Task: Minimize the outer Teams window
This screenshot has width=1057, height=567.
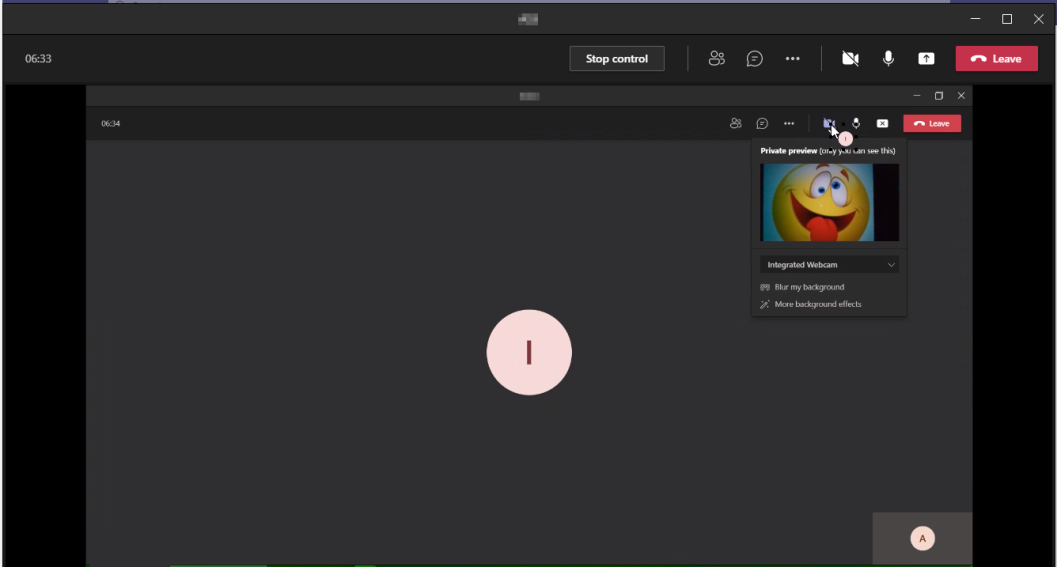Action: point(975,19)
